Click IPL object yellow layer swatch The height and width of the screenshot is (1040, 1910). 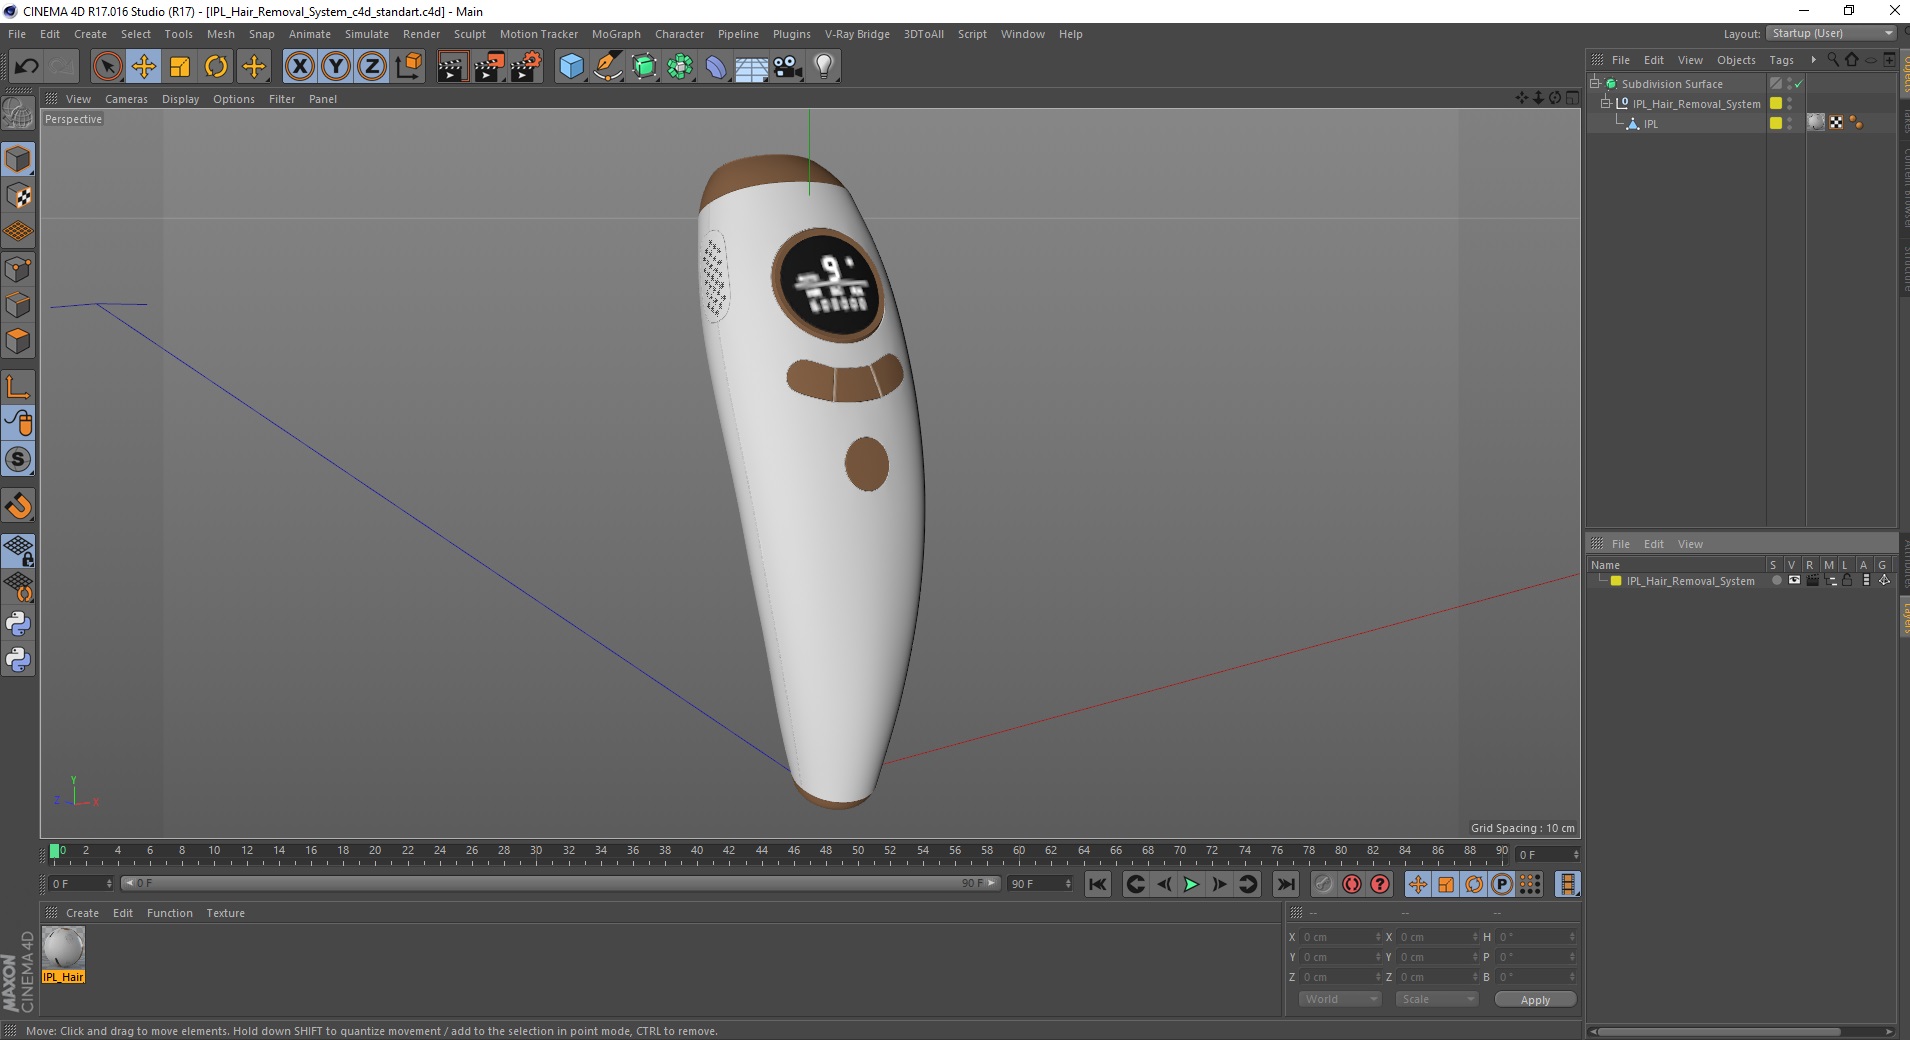pos(1775,123)
